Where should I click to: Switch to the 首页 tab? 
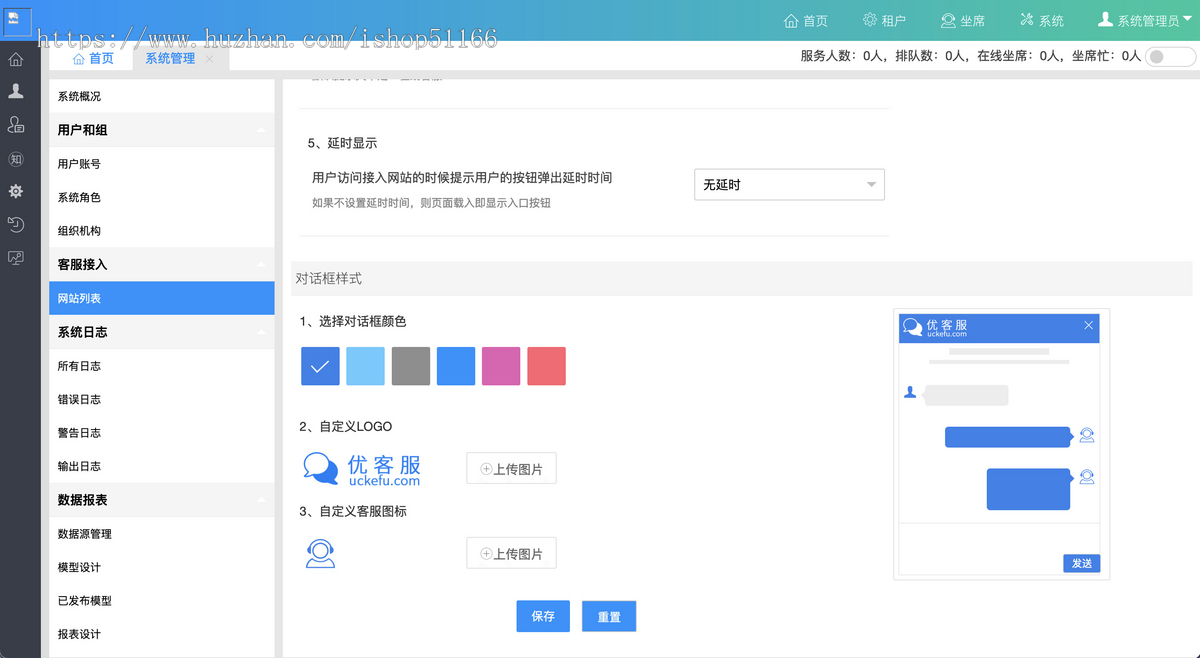[x=93, y=58]
